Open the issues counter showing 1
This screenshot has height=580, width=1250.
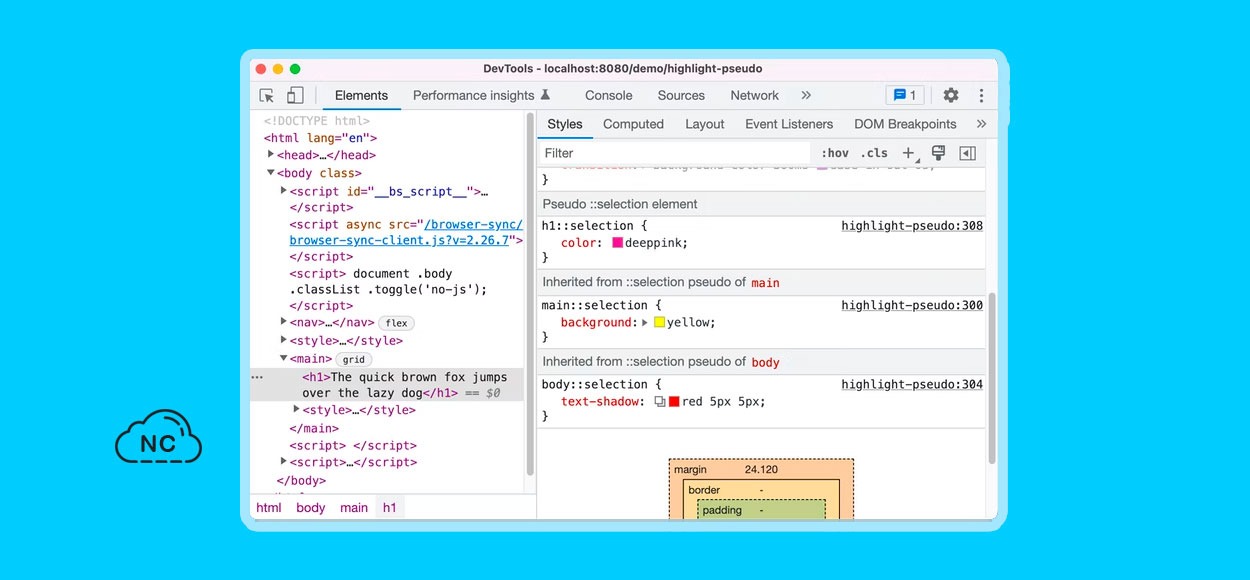[904, 95]
